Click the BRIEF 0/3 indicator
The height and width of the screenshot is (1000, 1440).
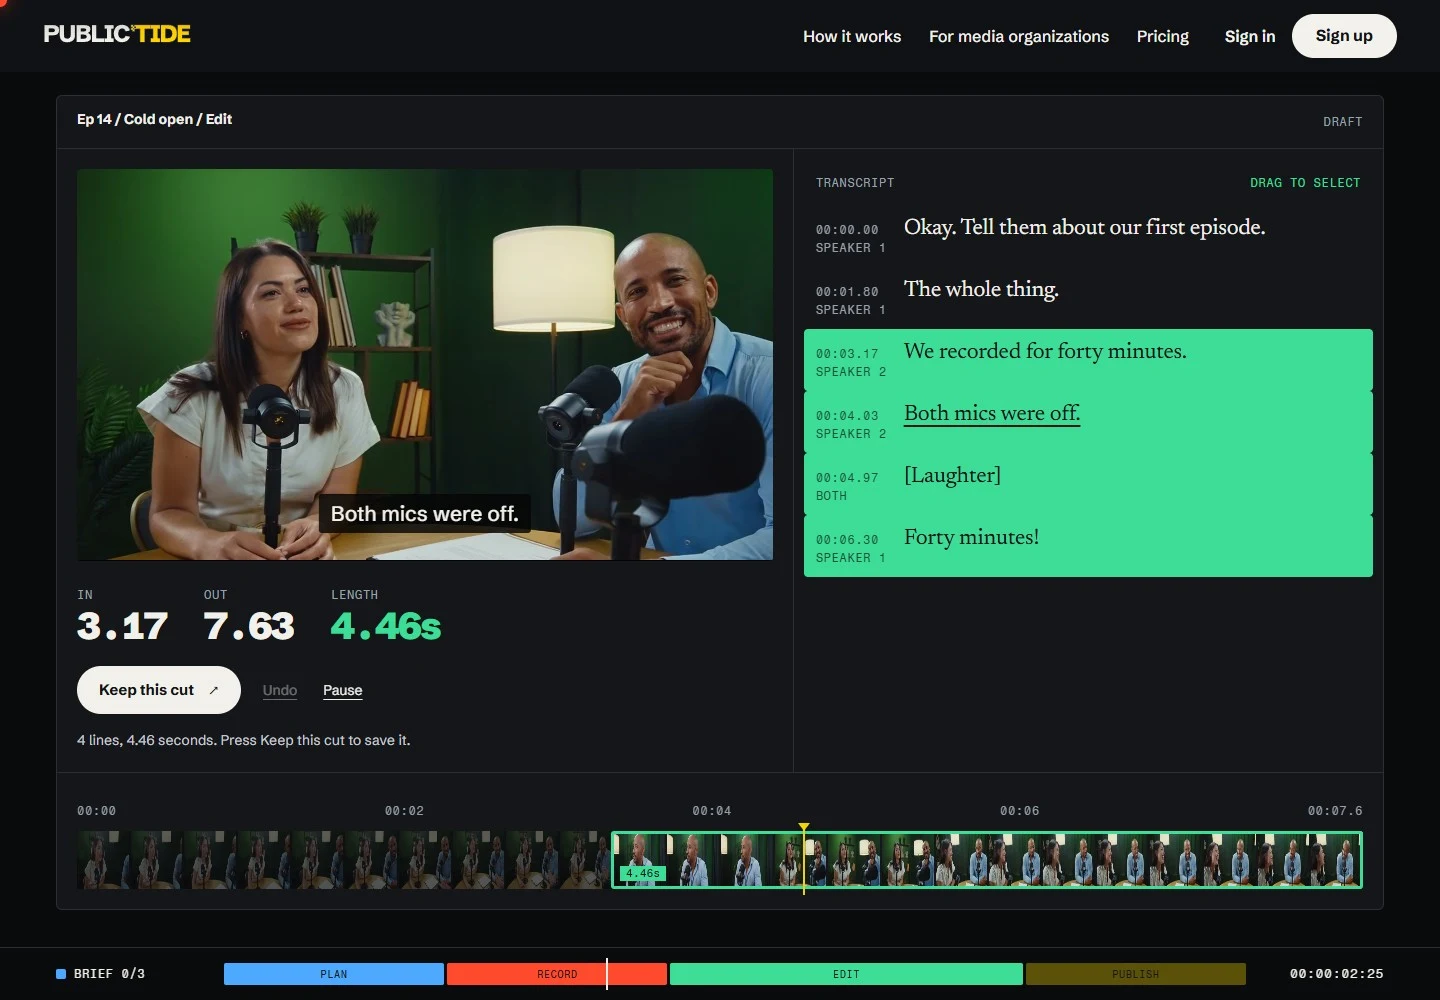tap(100, 974)
